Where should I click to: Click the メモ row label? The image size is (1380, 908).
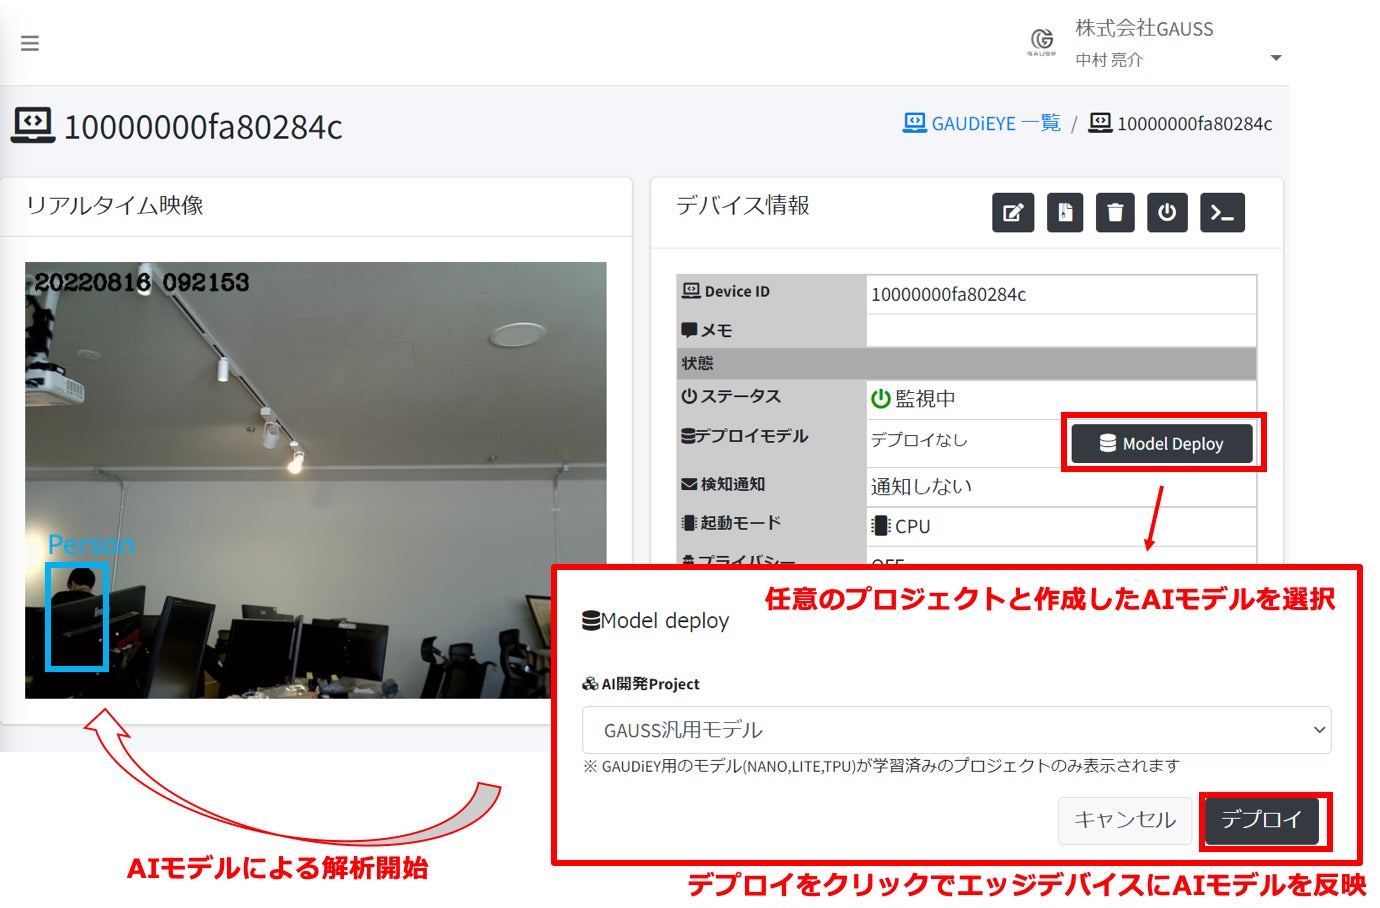point(706,330)
